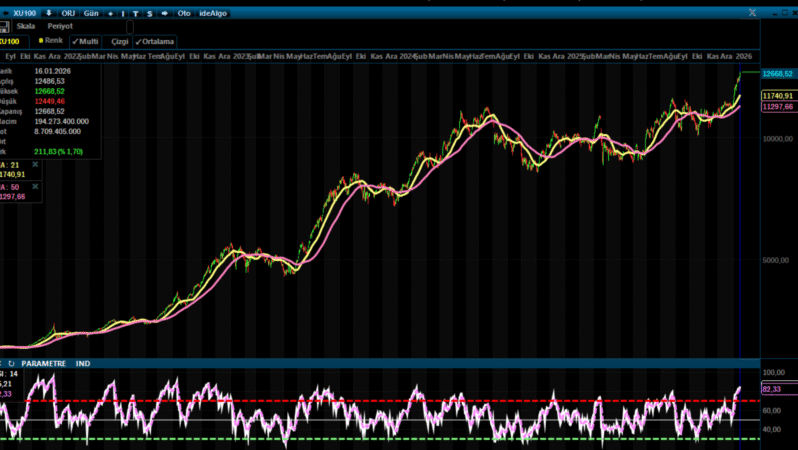Viewport: 798px width, 450px height.
Task: Open the XU100 symbol selector
Action: pos(25,13)
